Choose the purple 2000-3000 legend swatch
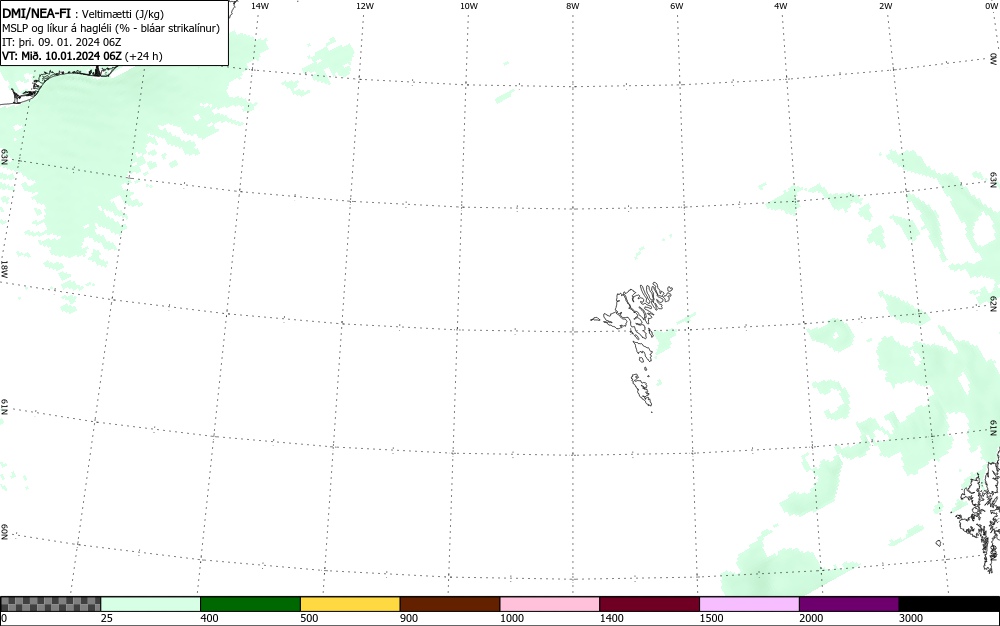 (849, 604)
